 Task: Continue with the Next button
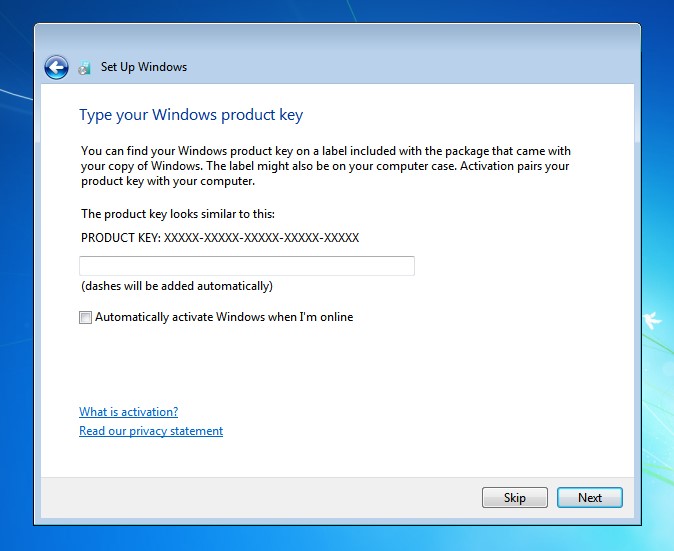pos(590,497)
